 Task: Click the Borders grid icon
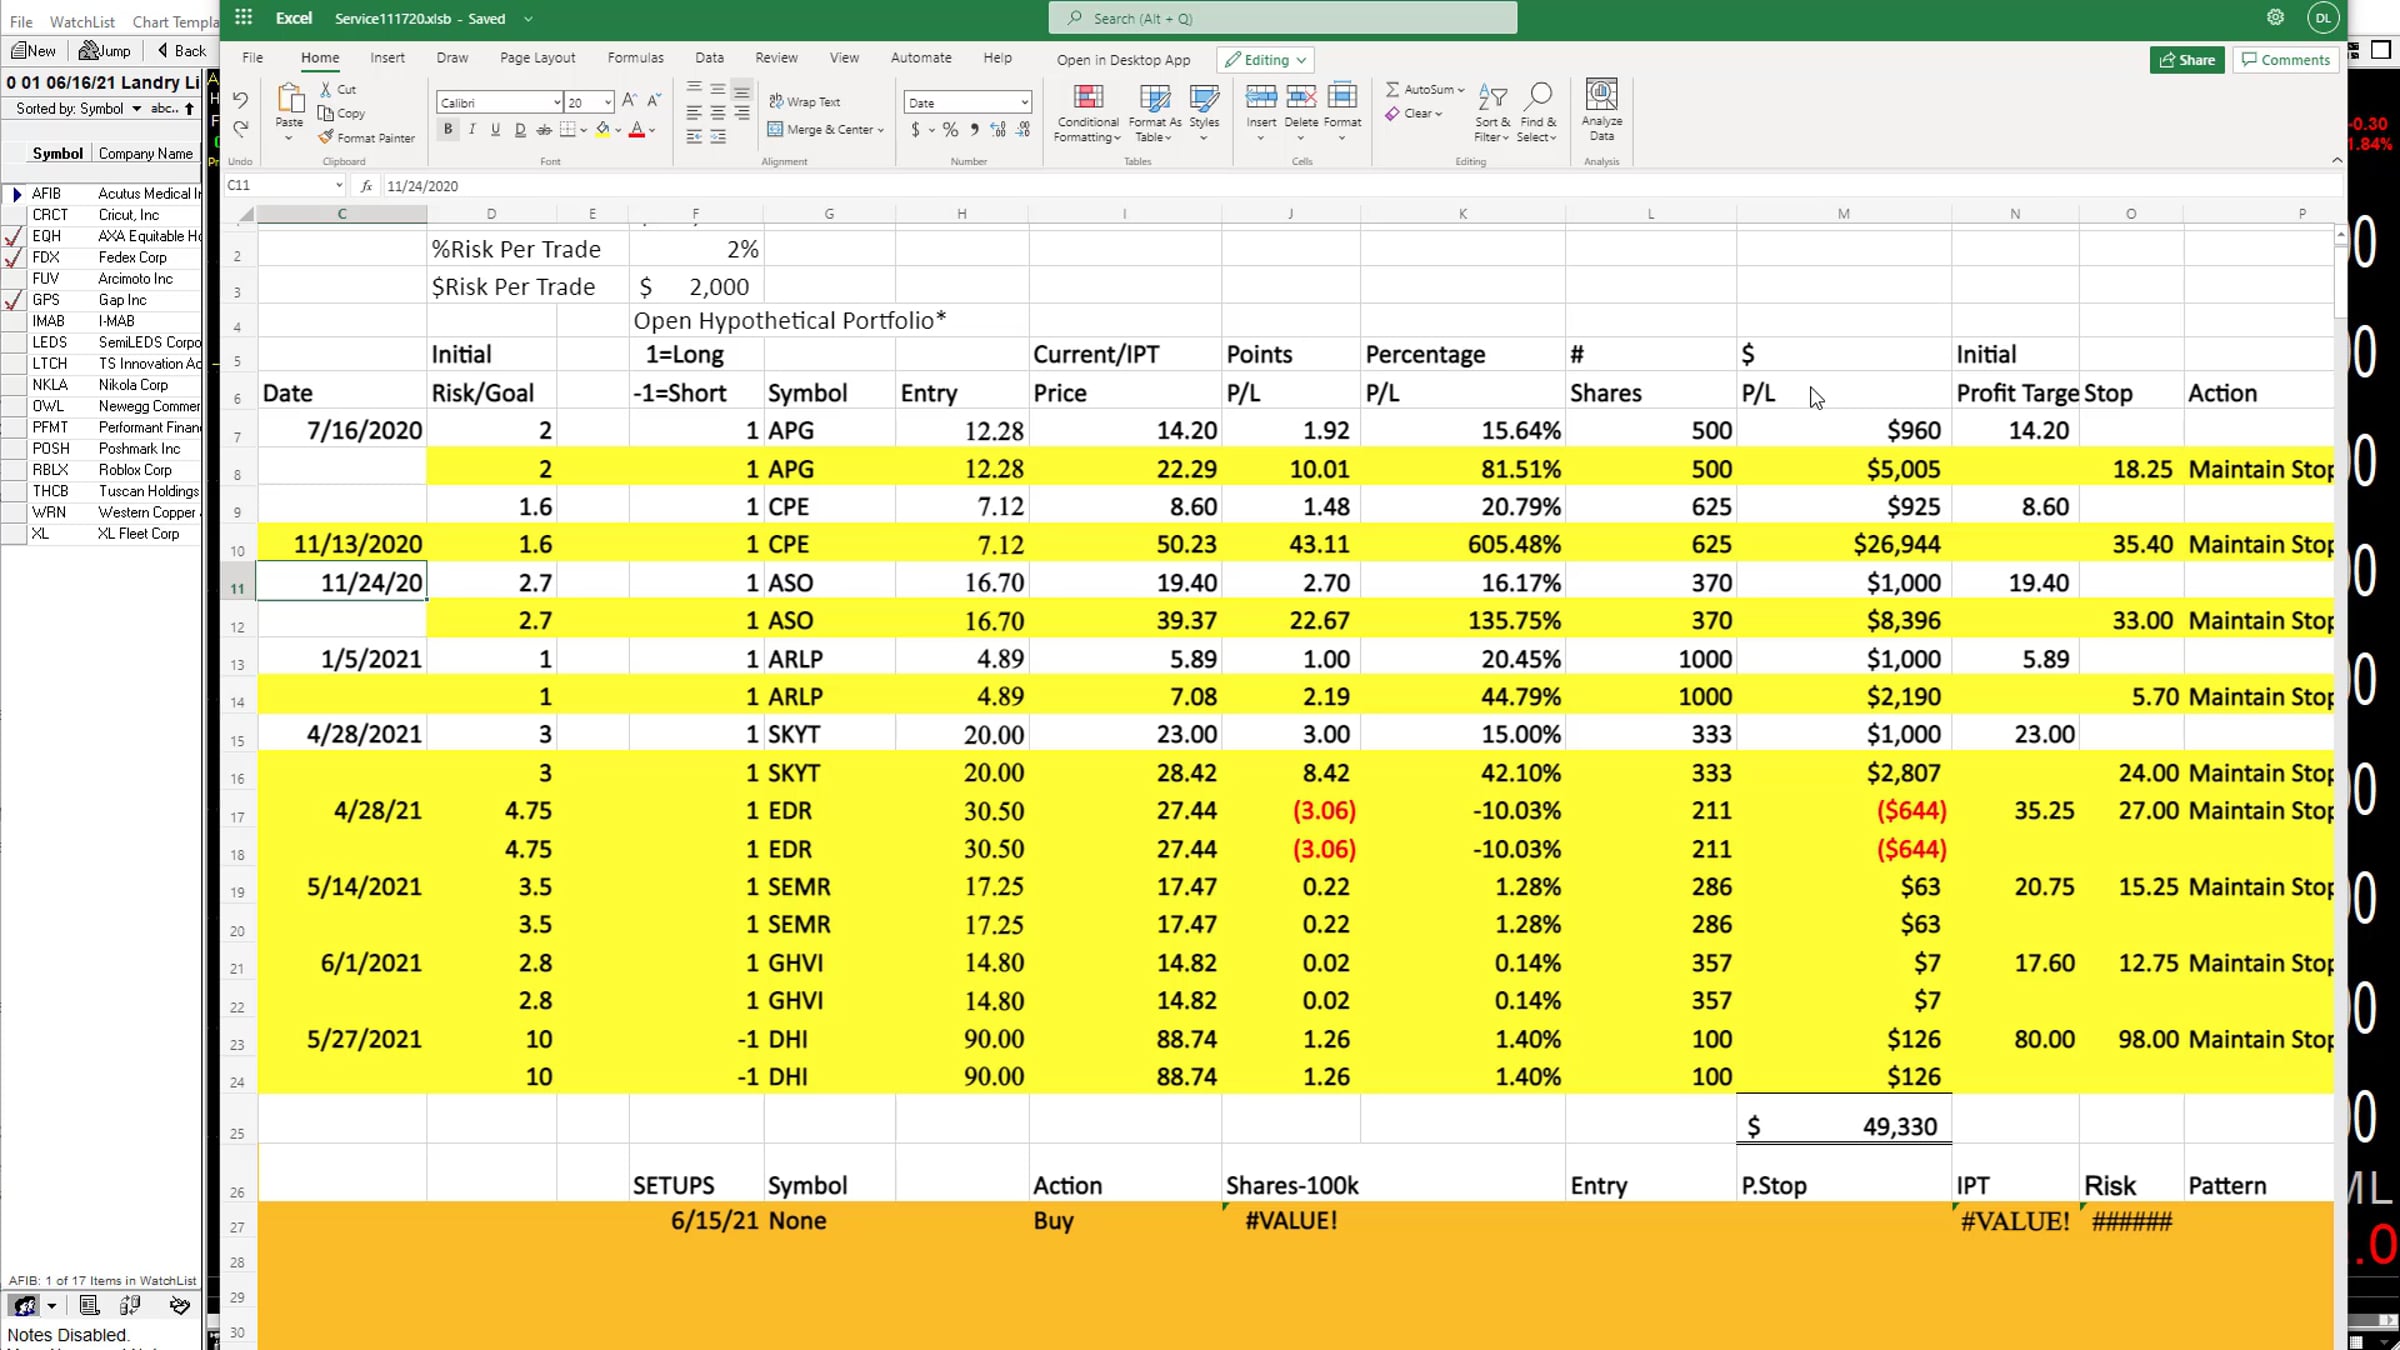[568, 130]
